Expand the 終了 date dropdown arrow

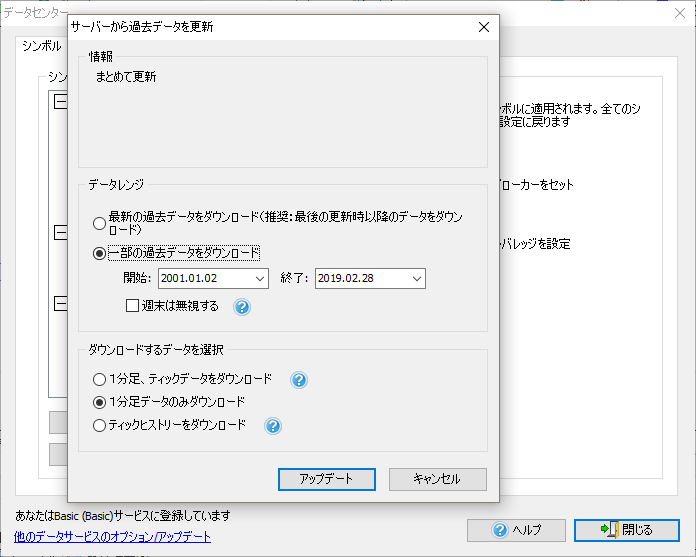[x=416, y=278]
